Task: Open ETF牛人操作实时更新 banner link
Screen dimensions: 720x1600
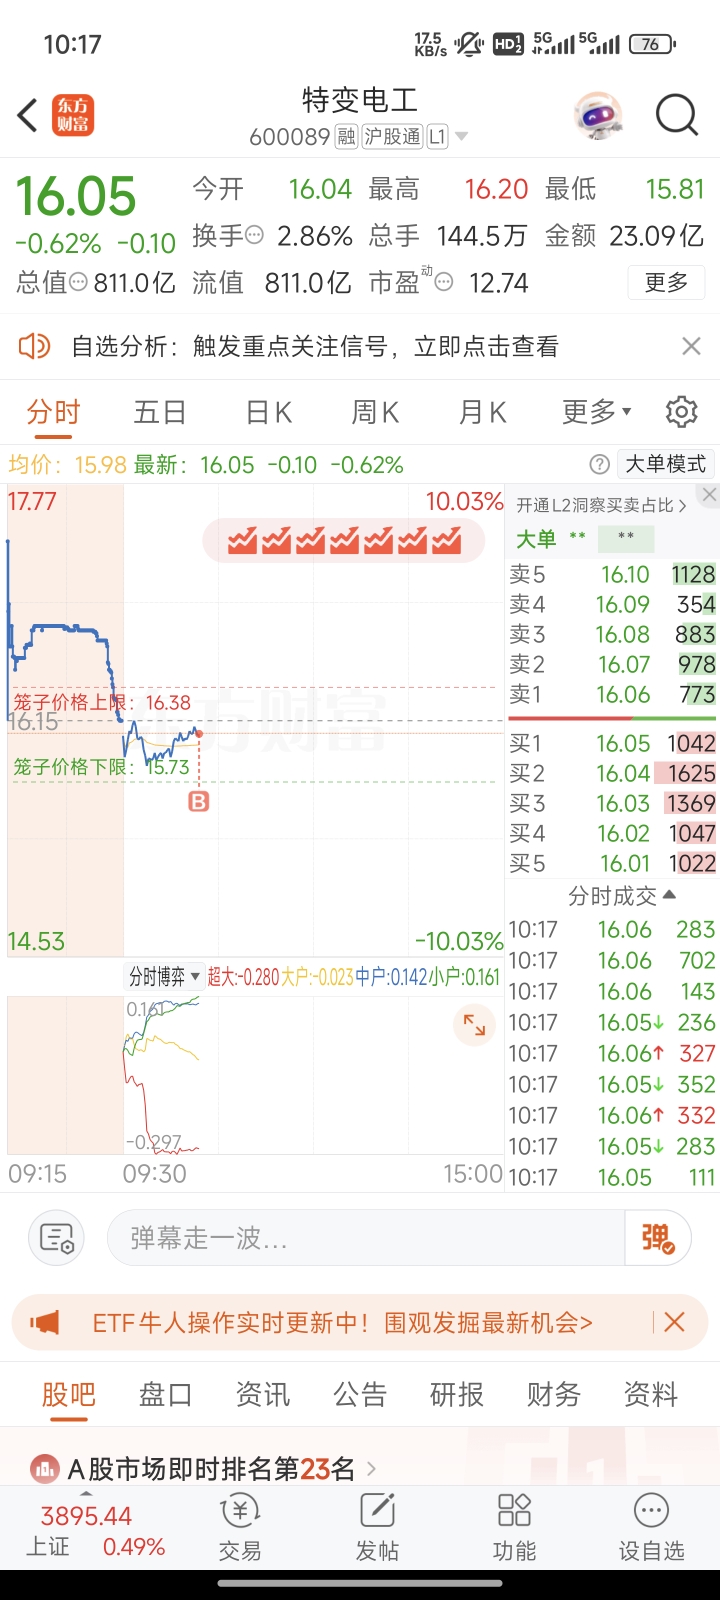Action: [342, 1323]
